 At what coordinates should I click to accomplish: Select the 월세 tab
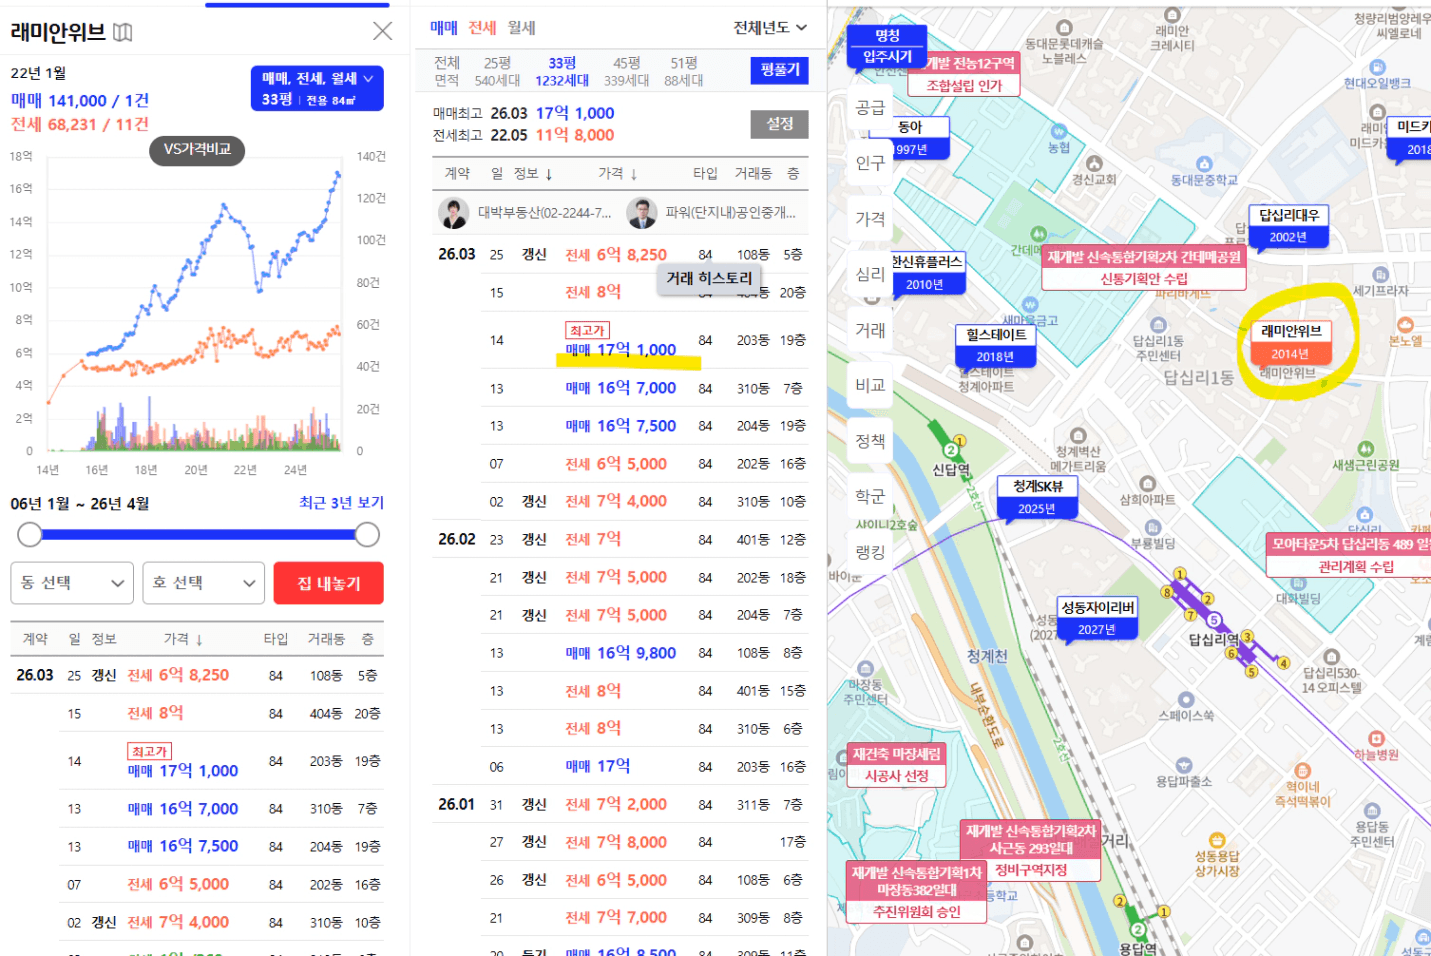click(x=522, y=28)
